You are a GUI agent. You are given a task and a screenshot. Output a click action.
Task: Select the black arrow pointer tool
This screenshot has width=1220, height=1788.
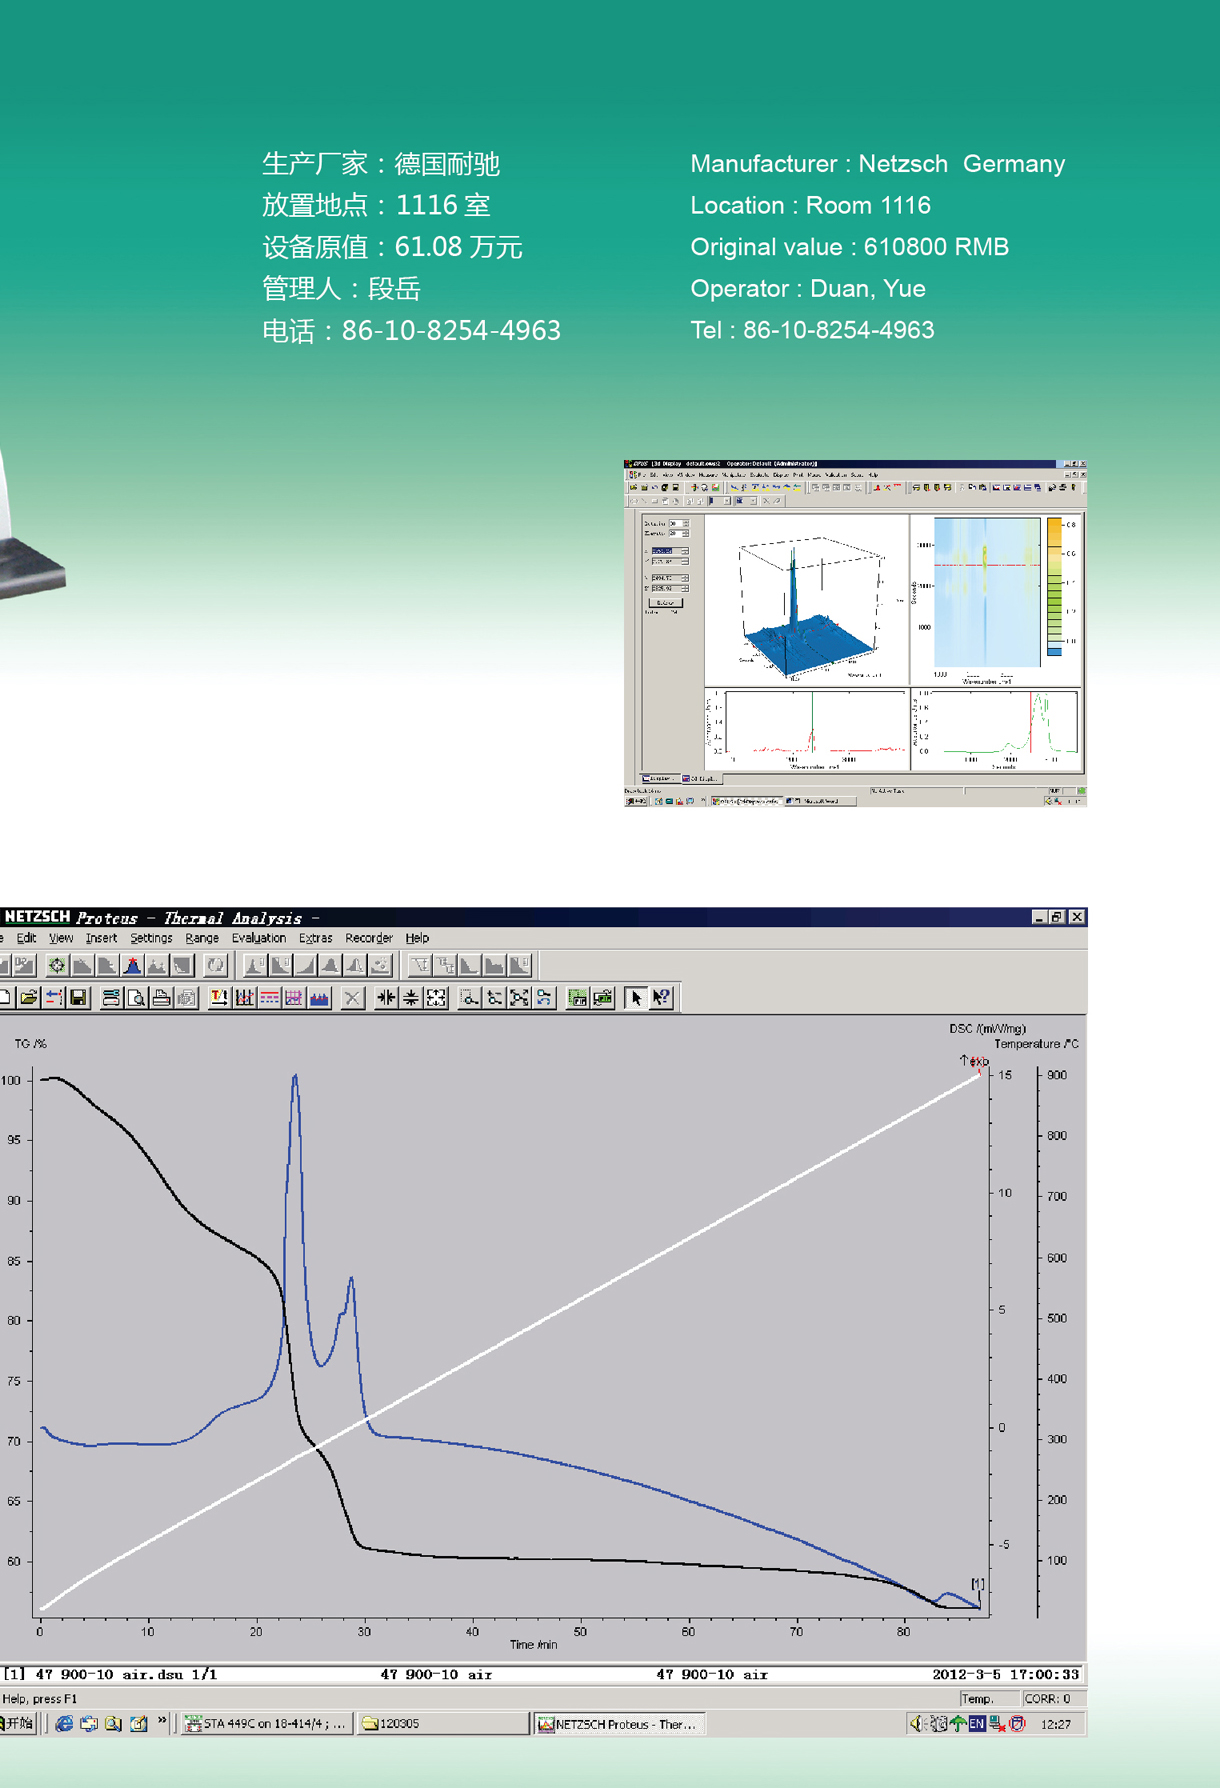(636, 997)
